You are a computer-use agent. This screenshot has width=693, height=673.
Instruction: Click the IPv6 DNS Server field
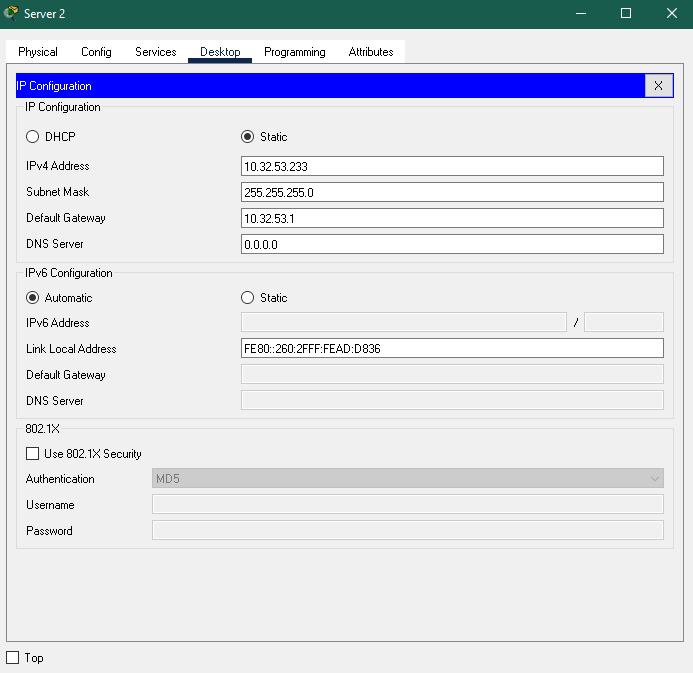tap(452, 400)
